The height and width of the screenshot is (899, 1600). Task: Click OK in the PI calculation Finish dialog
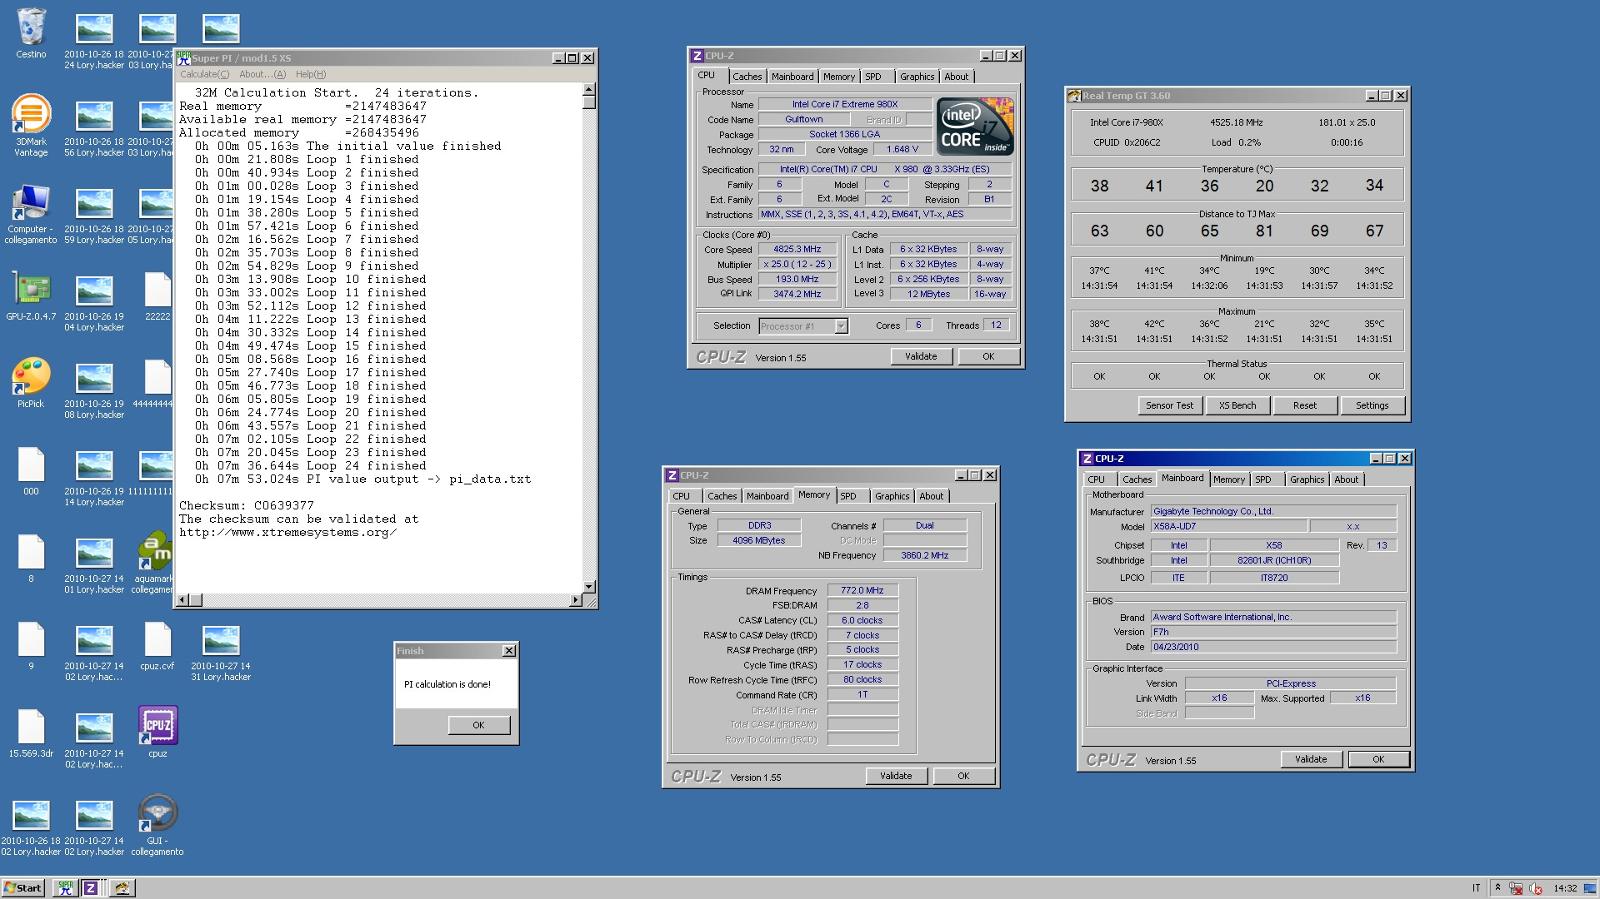(478, 725)
